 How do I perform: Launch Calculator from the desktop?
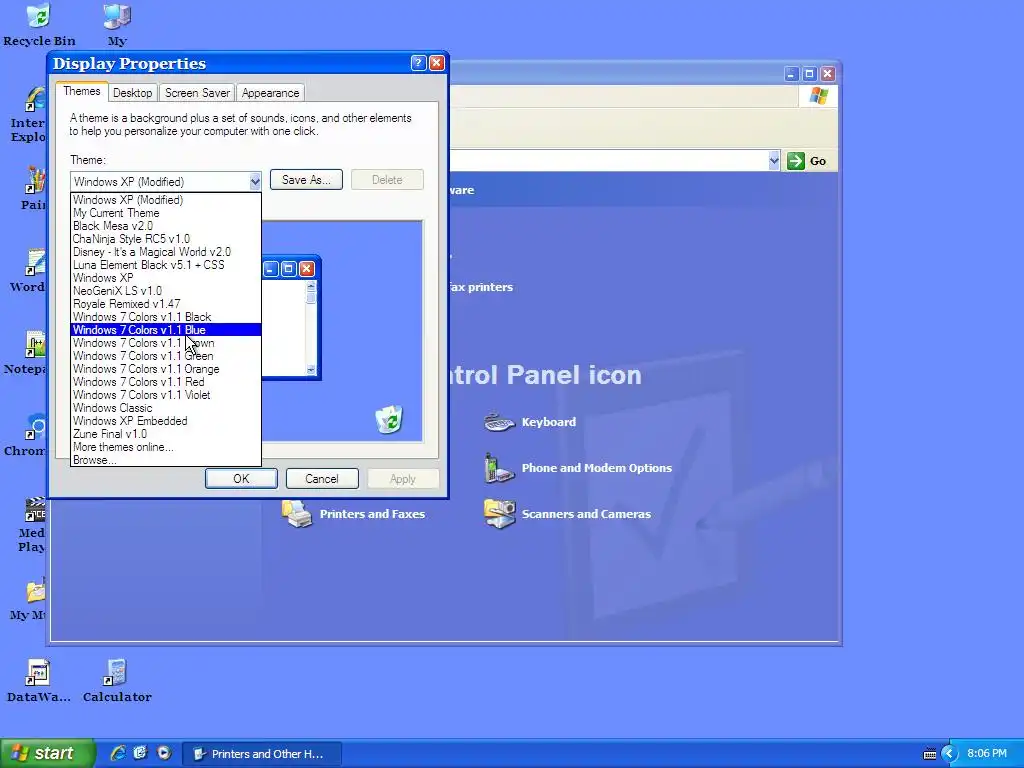point(117,681)
